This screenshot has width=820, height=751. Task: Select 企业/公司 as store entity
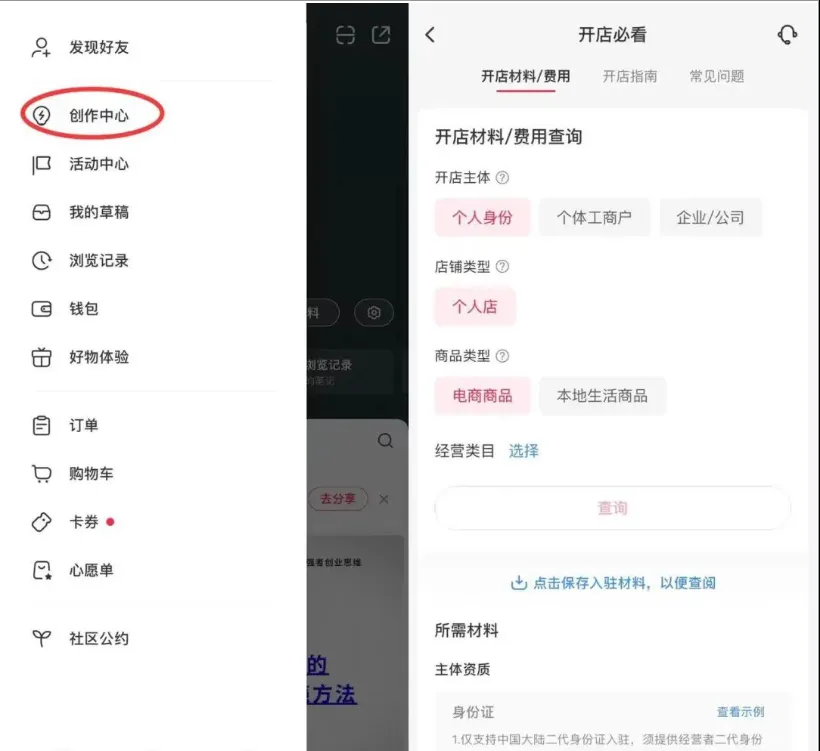[x=710, y=217]
